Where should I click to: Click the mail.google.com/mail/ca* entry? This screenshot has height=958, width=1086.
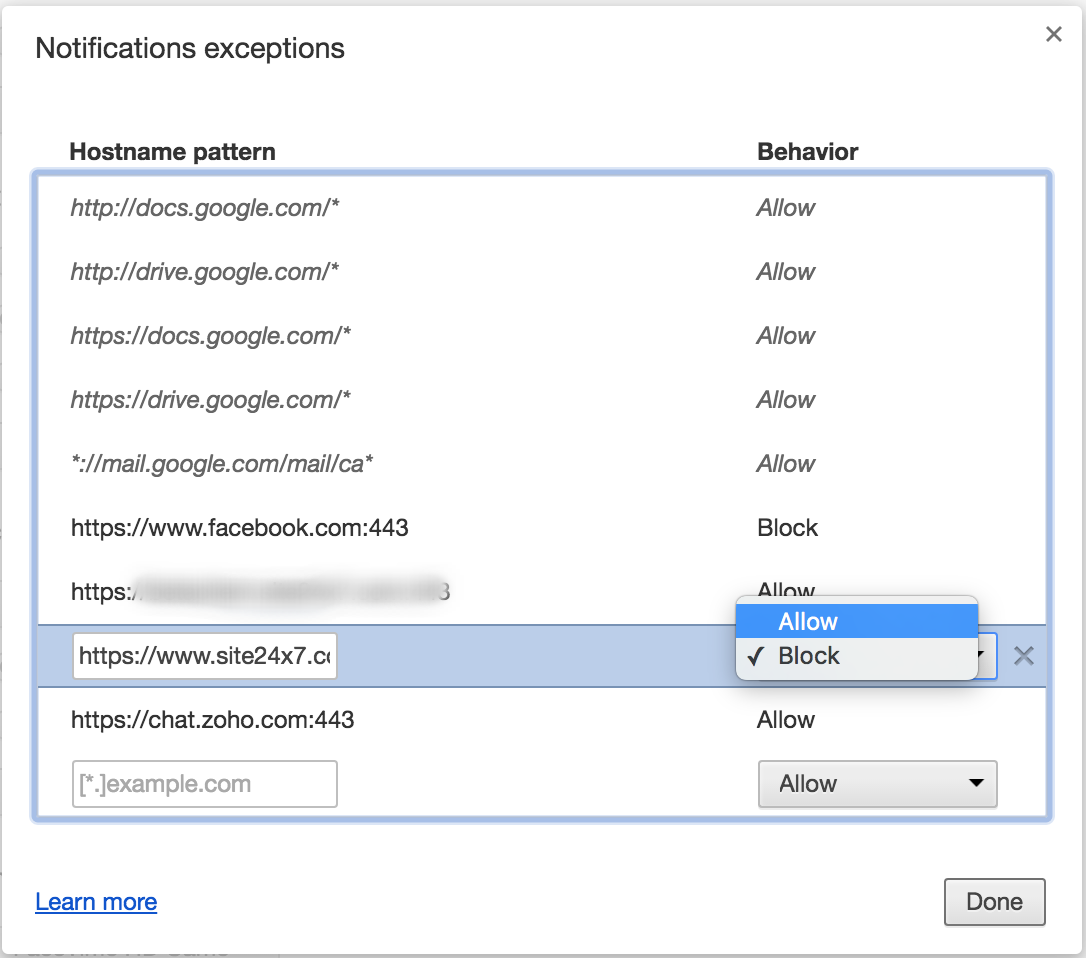[x=221, y=464]
